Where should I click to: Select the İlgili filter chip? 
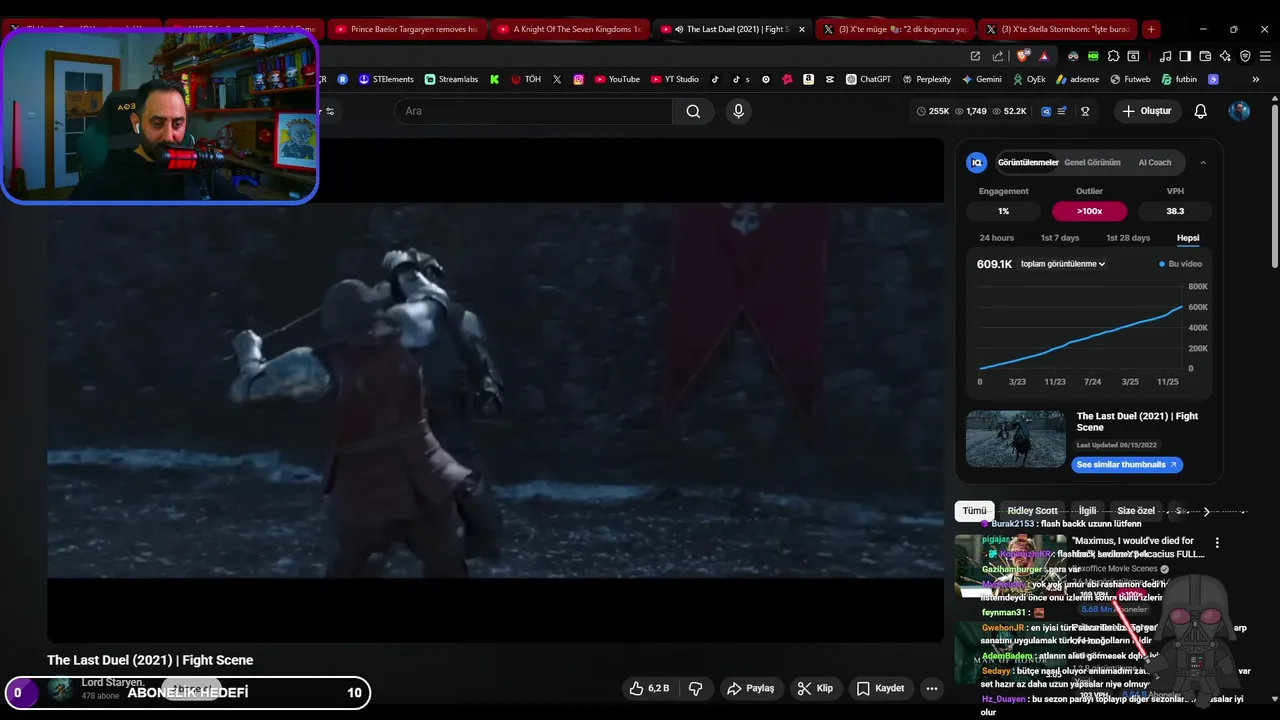click(x=1087, y=511)
